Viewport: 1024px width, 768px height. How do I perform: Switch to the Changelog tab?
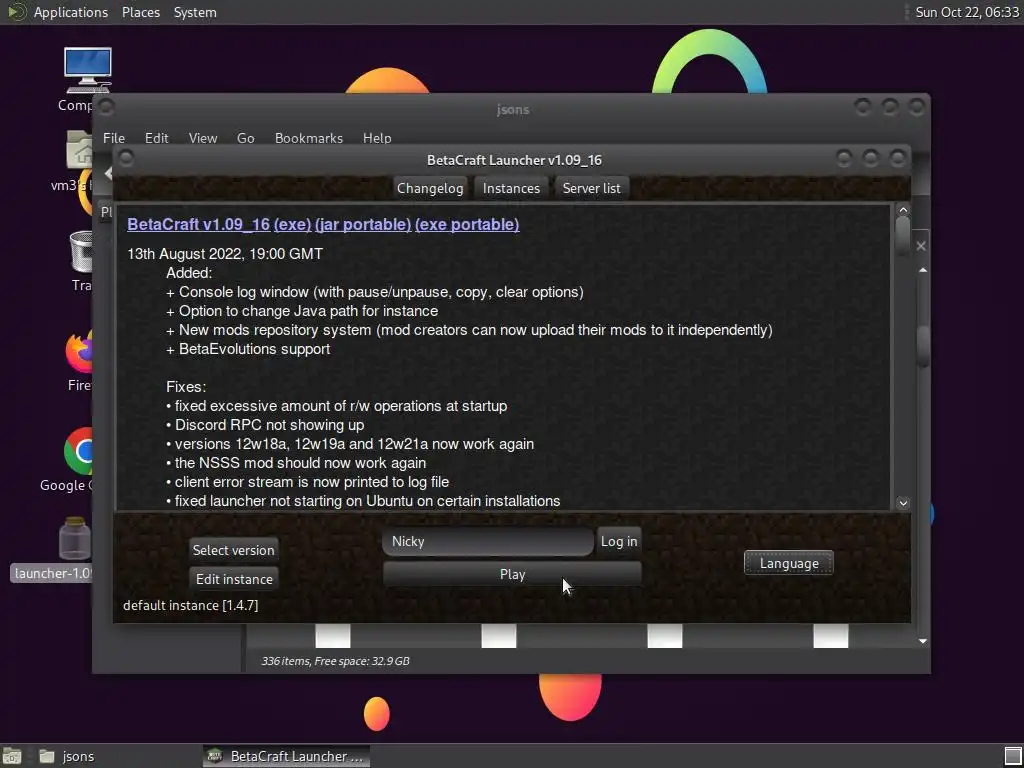pos(430,188)
